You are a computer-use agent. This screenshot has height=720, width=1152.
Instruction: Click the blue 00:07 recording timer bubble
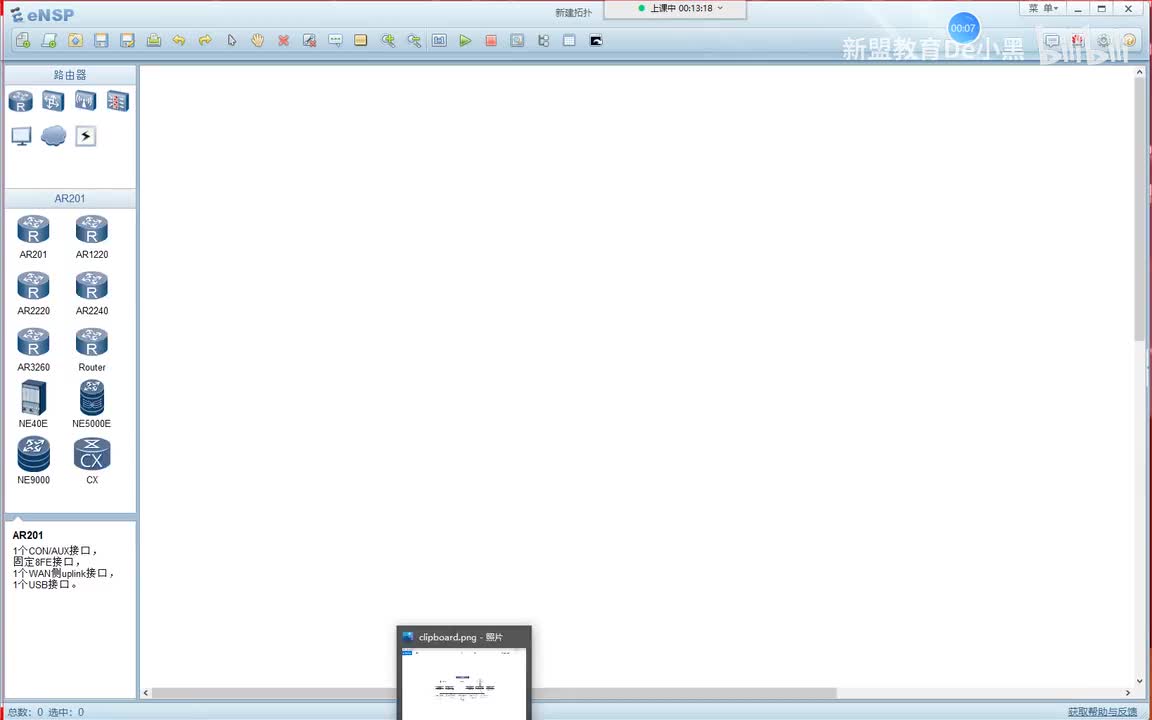[x=963, y=29]
